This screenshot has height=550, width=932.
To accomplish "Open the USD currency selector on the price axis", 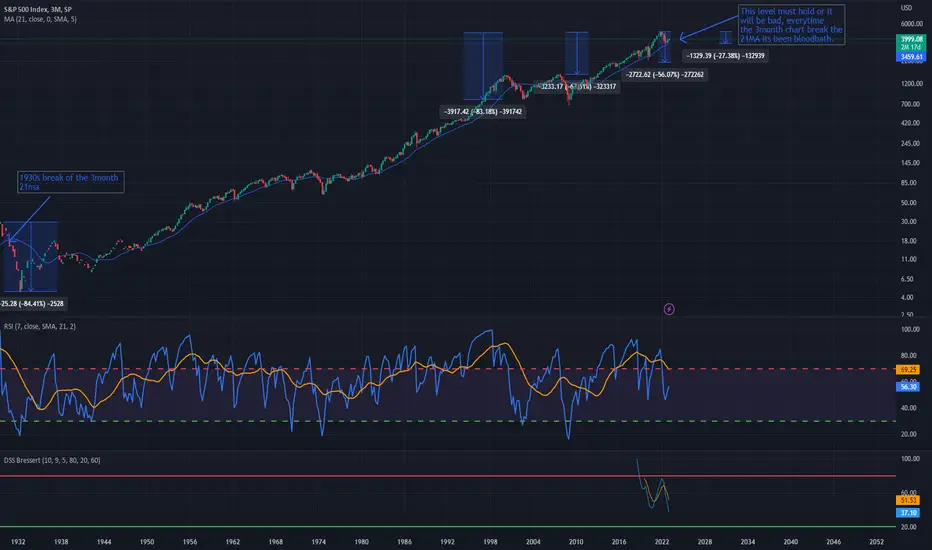I will [x=906, y=8].
